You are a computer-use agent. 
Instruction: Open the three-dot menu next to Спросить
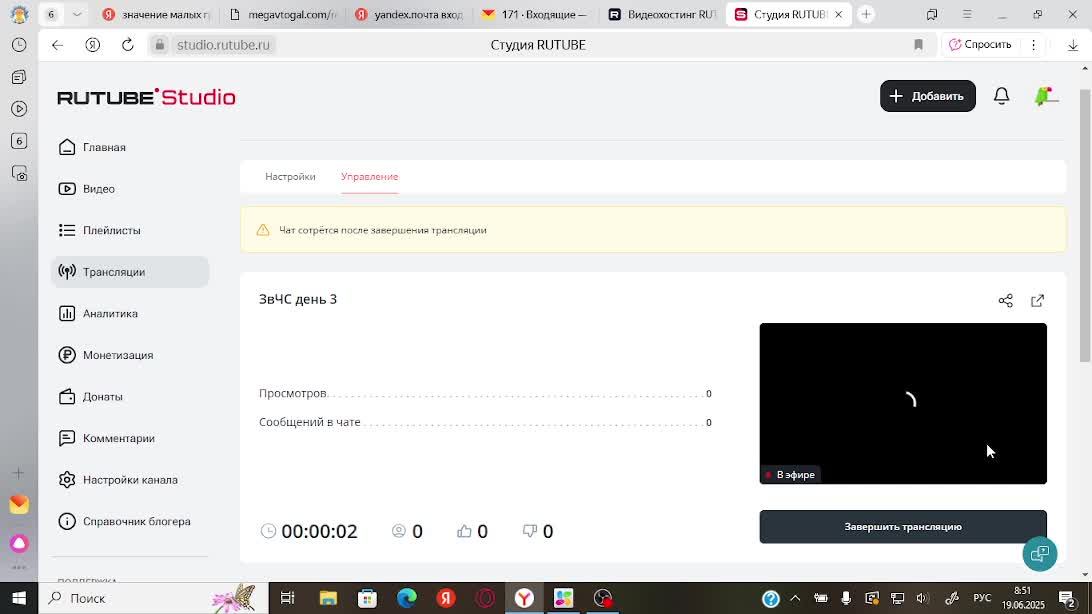(x=1034, y=45)
